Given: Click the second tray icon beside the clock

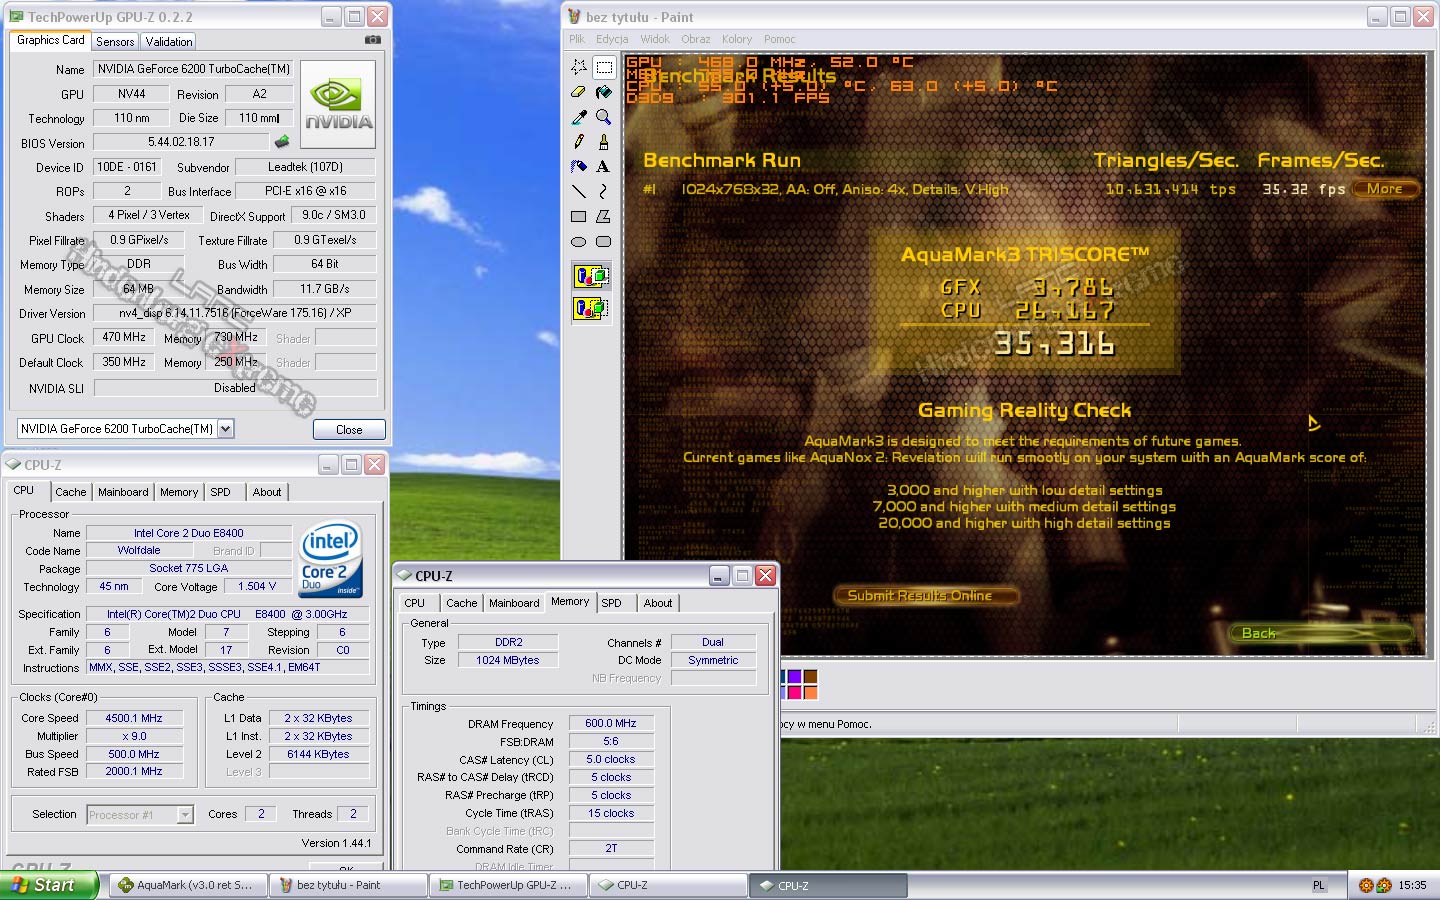Looking at the screenshot, I should coord(1384,885).
